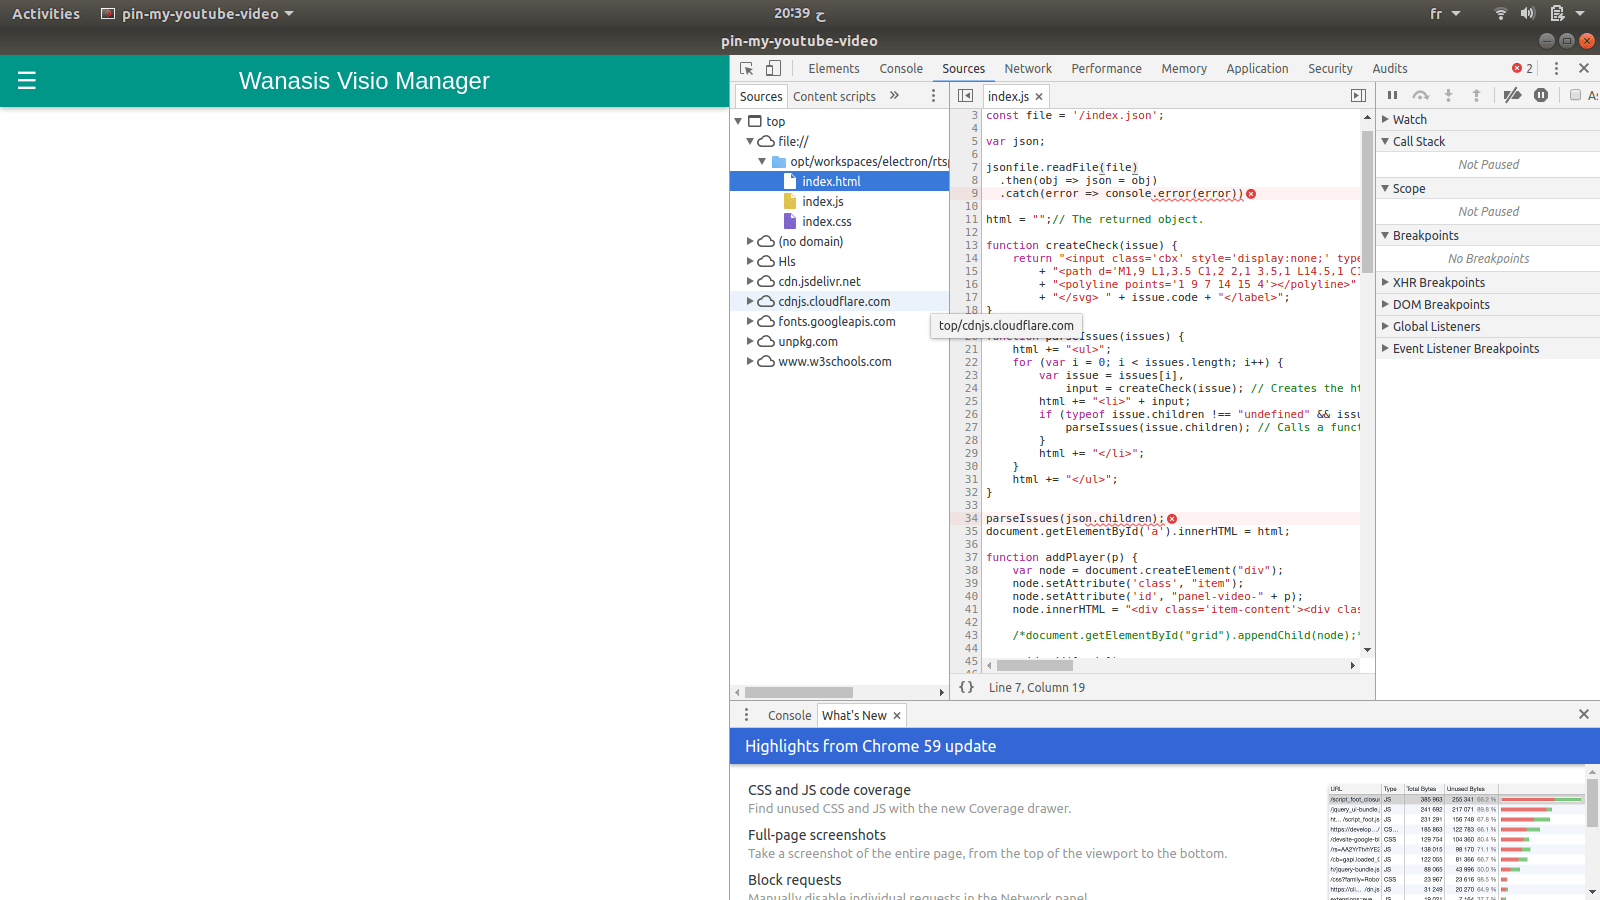Screen dimensions: 1600x900
Task: Select index.css in the file tree
Action: point(825,221)
